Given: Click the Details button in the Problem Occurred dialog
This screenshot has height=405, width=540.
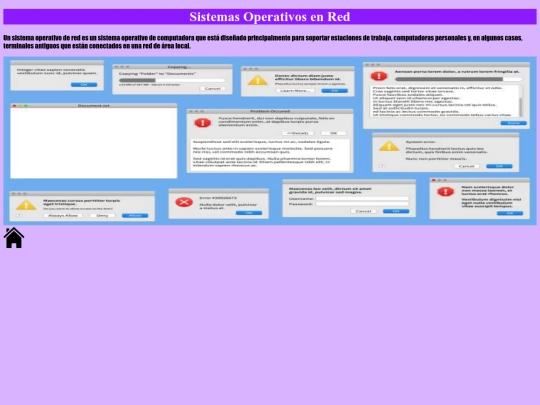Looking at the screenshot, I should pos(298,133).
